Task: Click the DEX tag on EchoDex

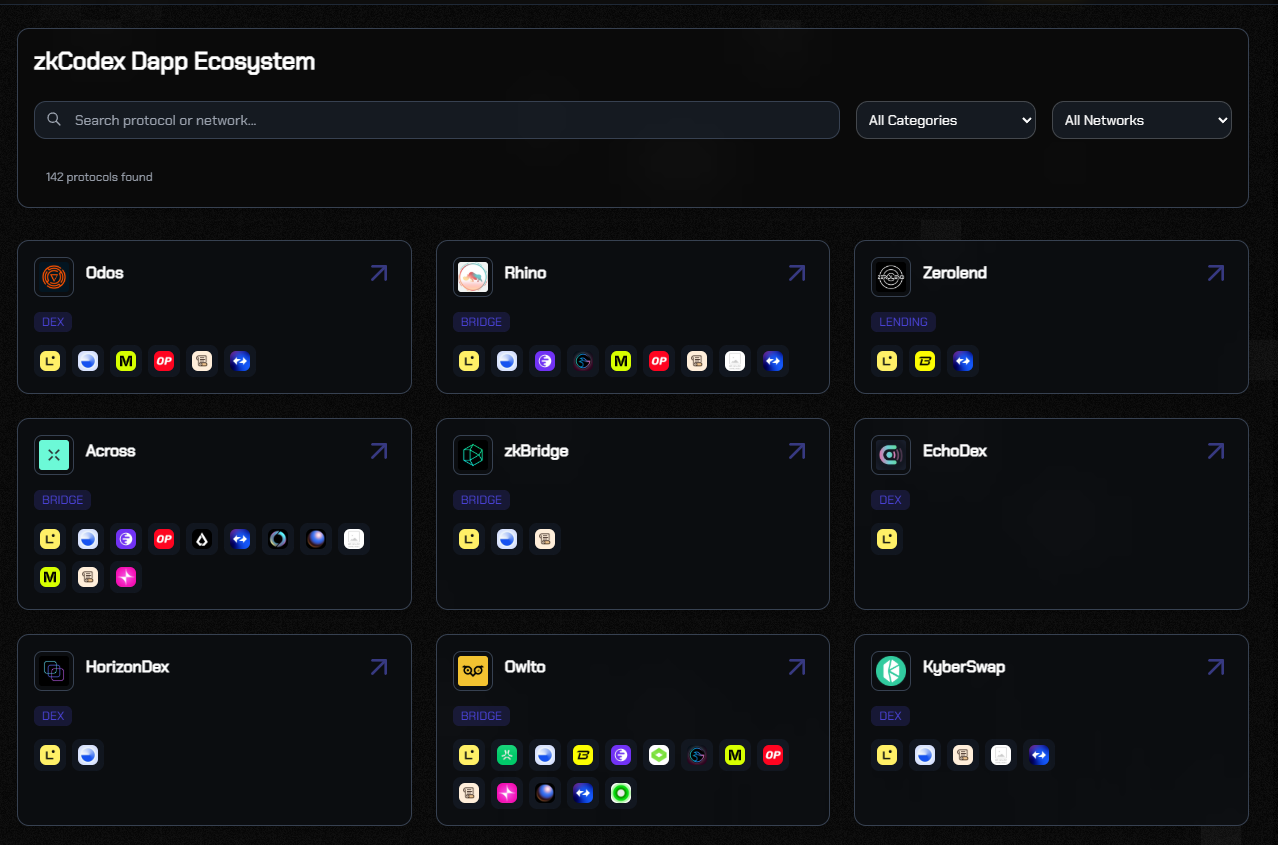Action: [890, 500]
